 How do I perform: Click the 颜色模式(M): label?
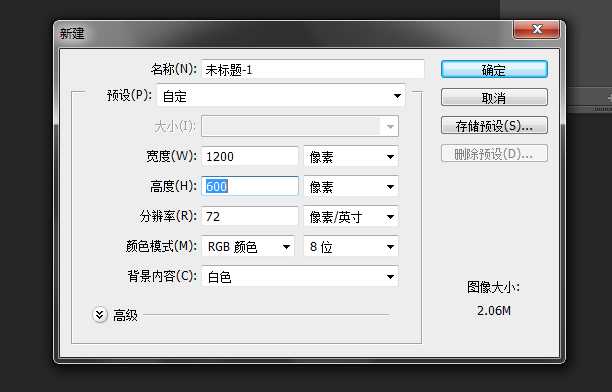(x=161, y=246)
